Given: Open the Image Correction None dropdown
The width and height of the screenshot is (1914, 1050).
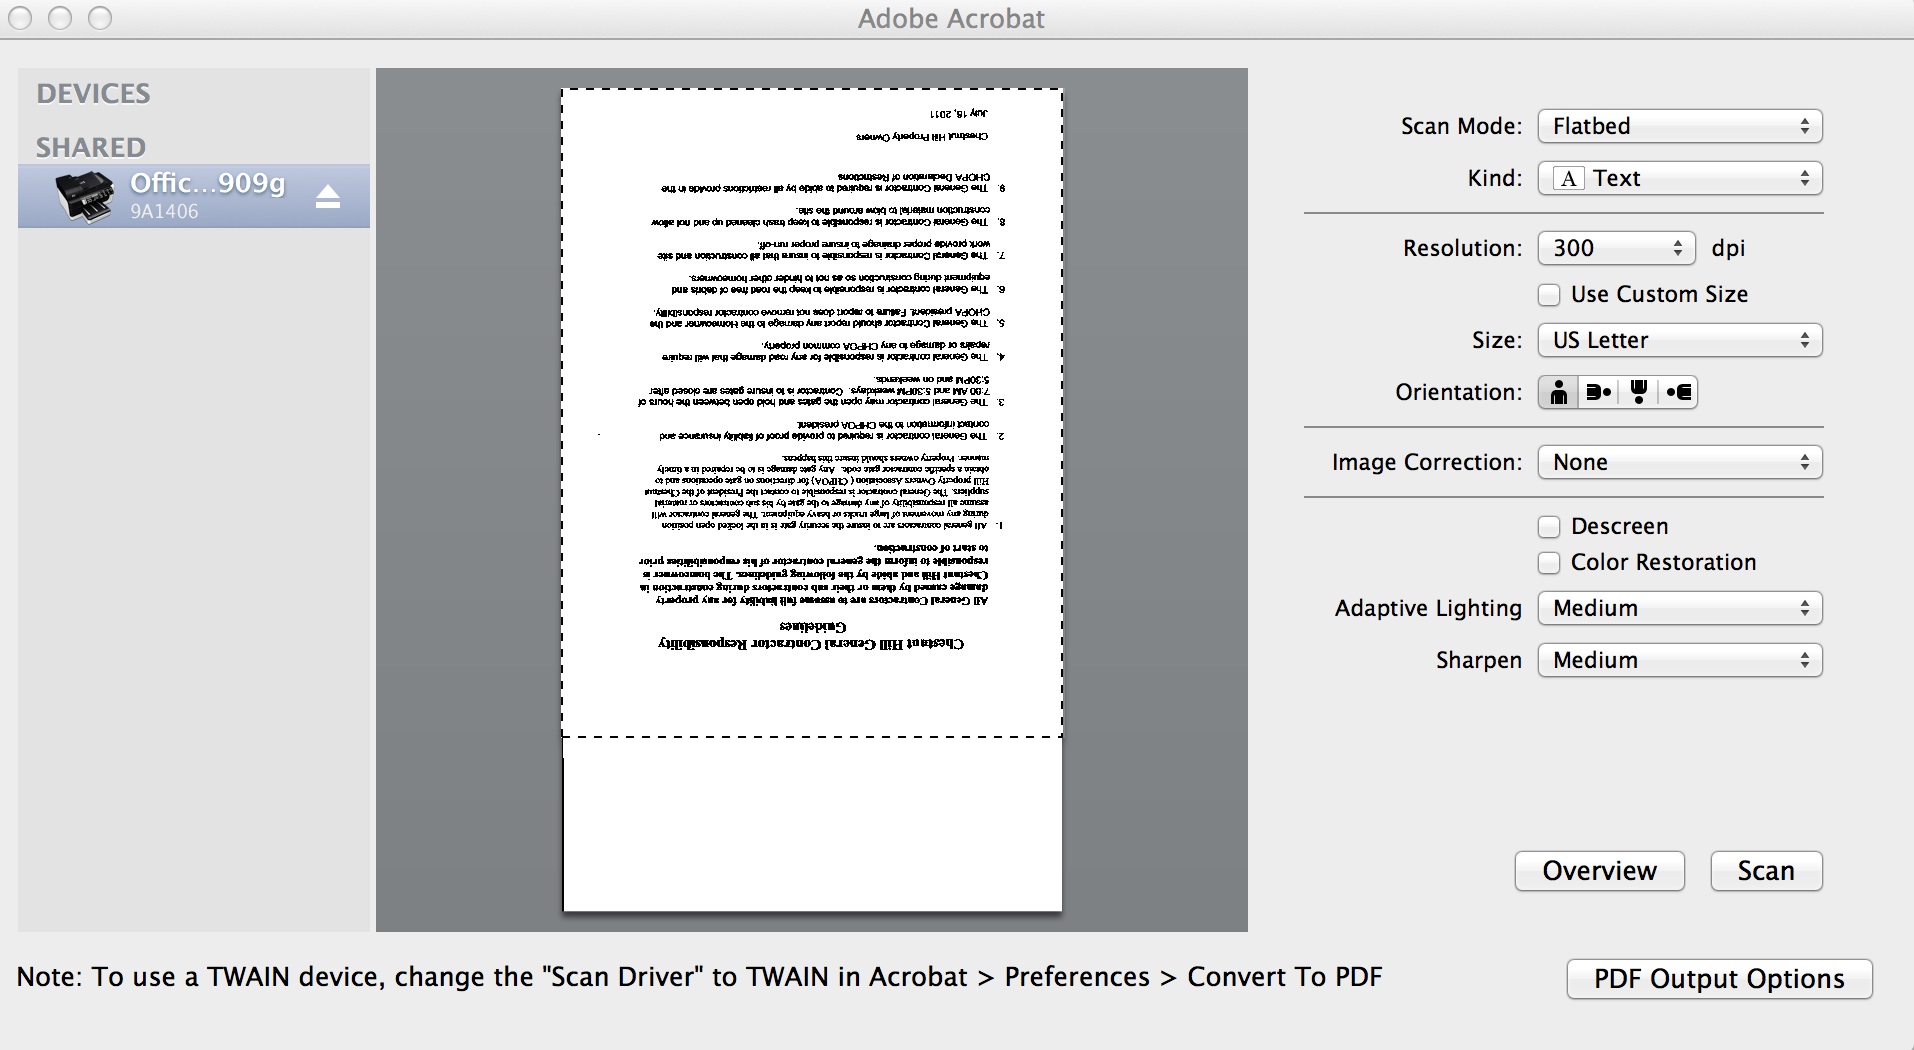Looking at the screenshot, I should point(1680,462).
